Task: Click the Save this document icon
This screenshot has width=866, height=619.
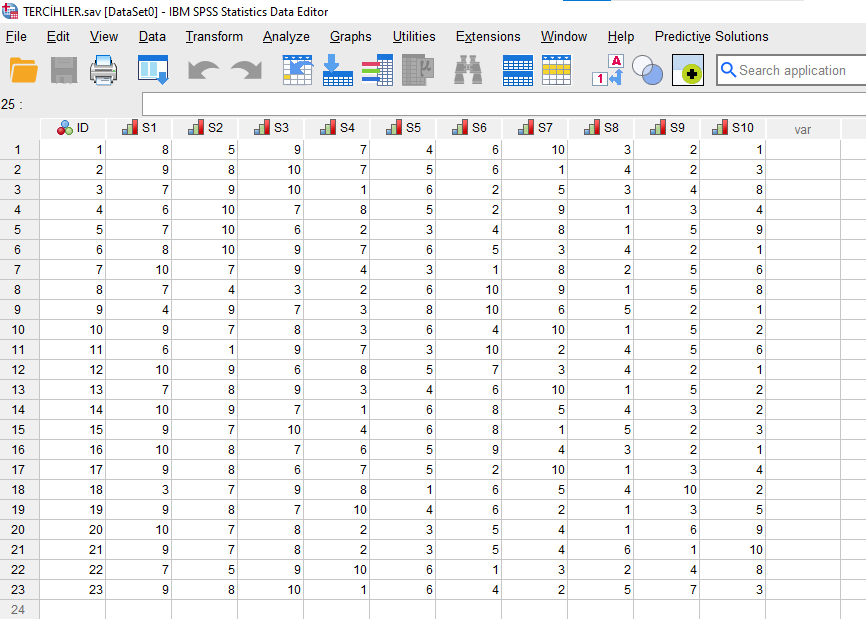Action: point(64,70)
